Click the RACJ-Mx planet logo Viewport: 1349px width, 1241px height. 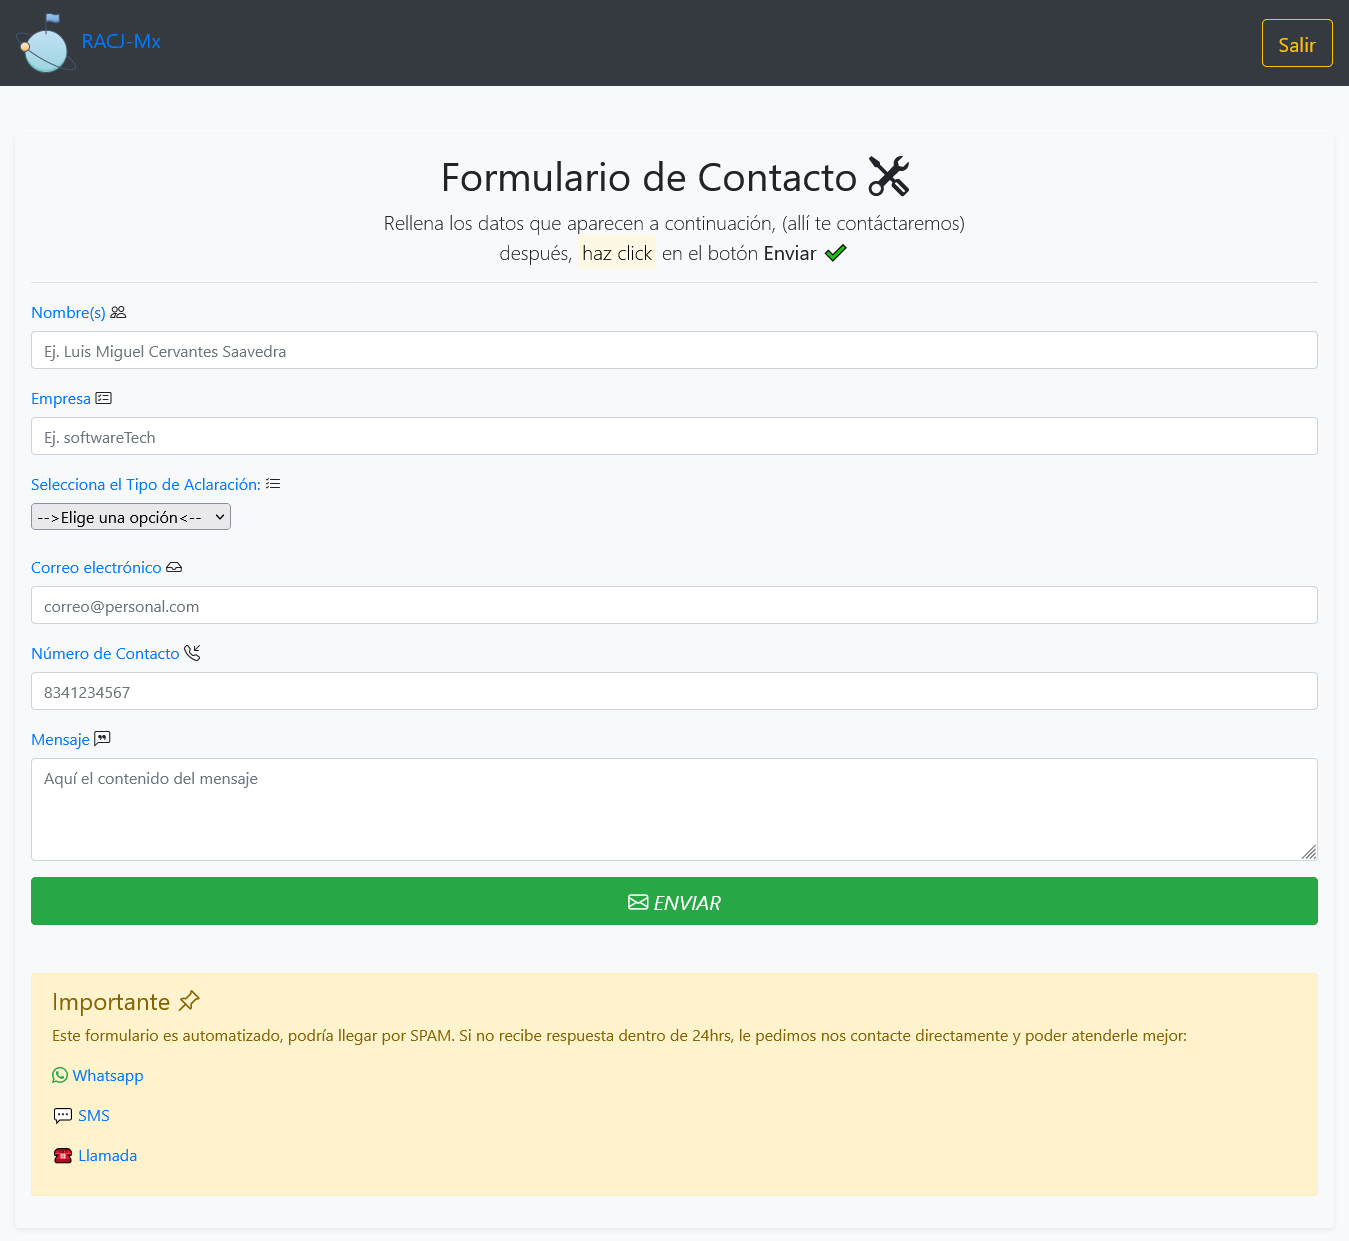point(45,43)
